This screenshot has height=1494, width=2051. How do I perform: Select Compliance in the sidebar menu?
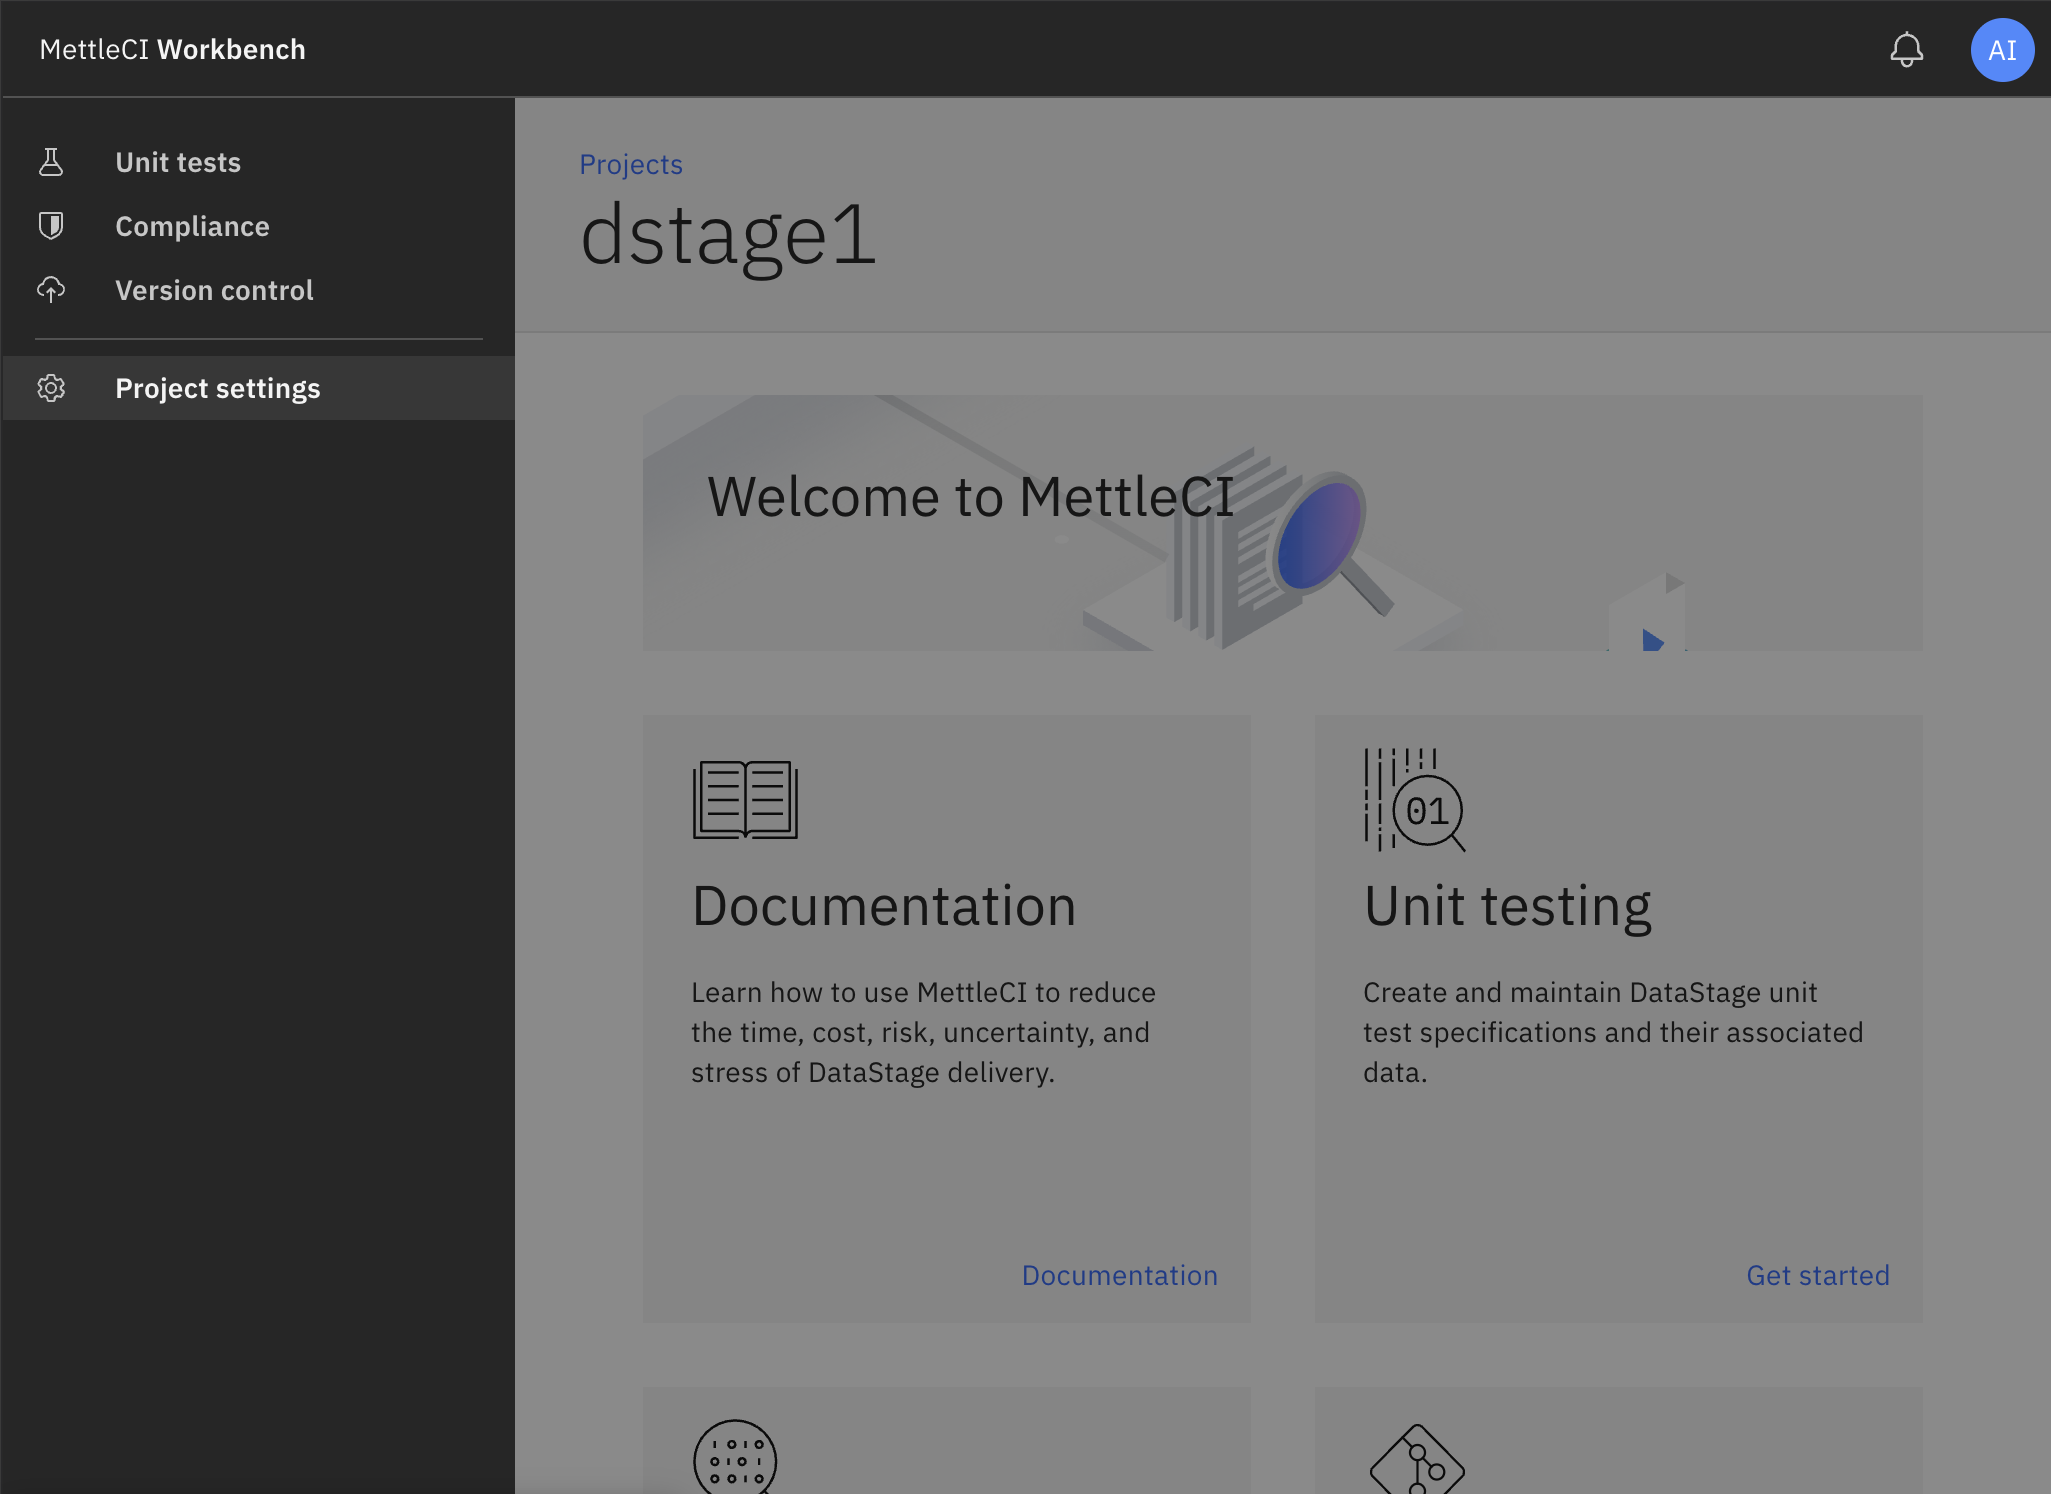coord(192,226)
